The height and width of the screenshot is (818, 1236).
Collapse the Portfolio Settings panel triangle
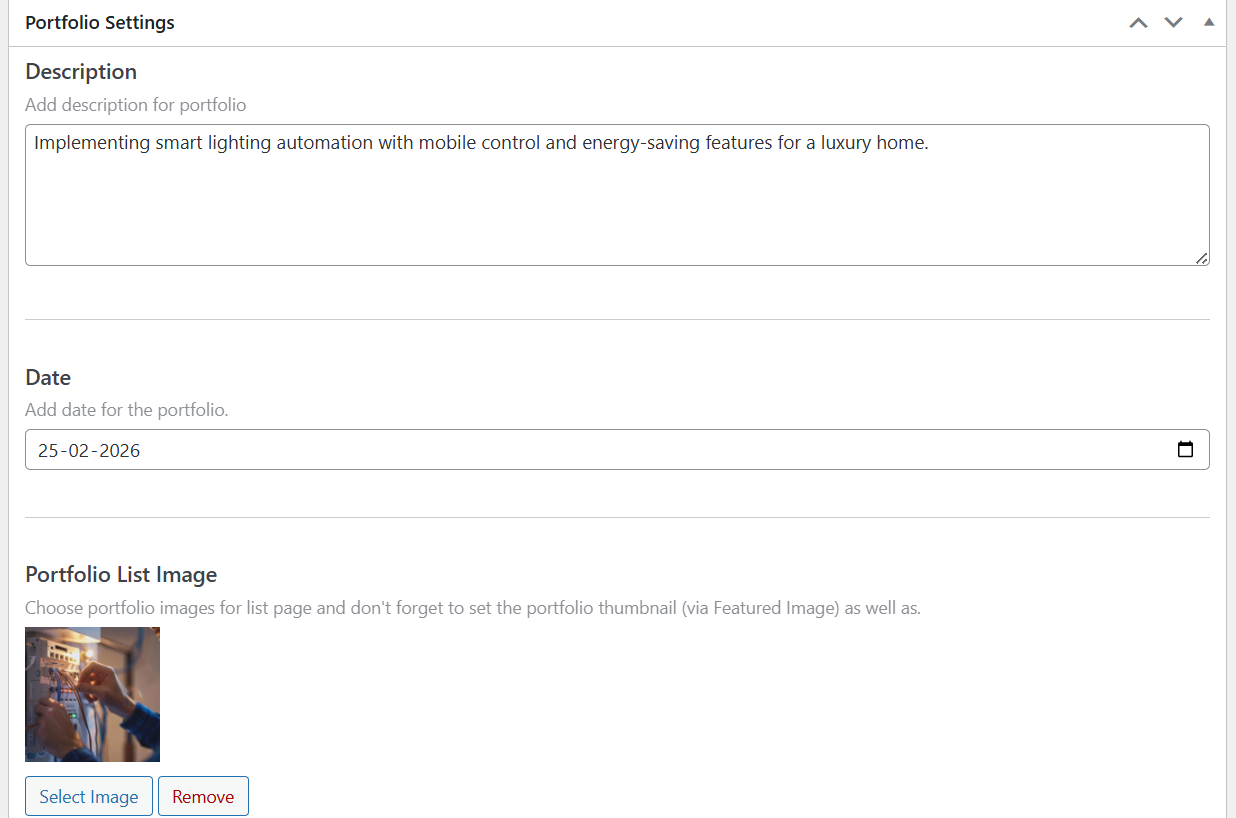(x=1208, y=22)
